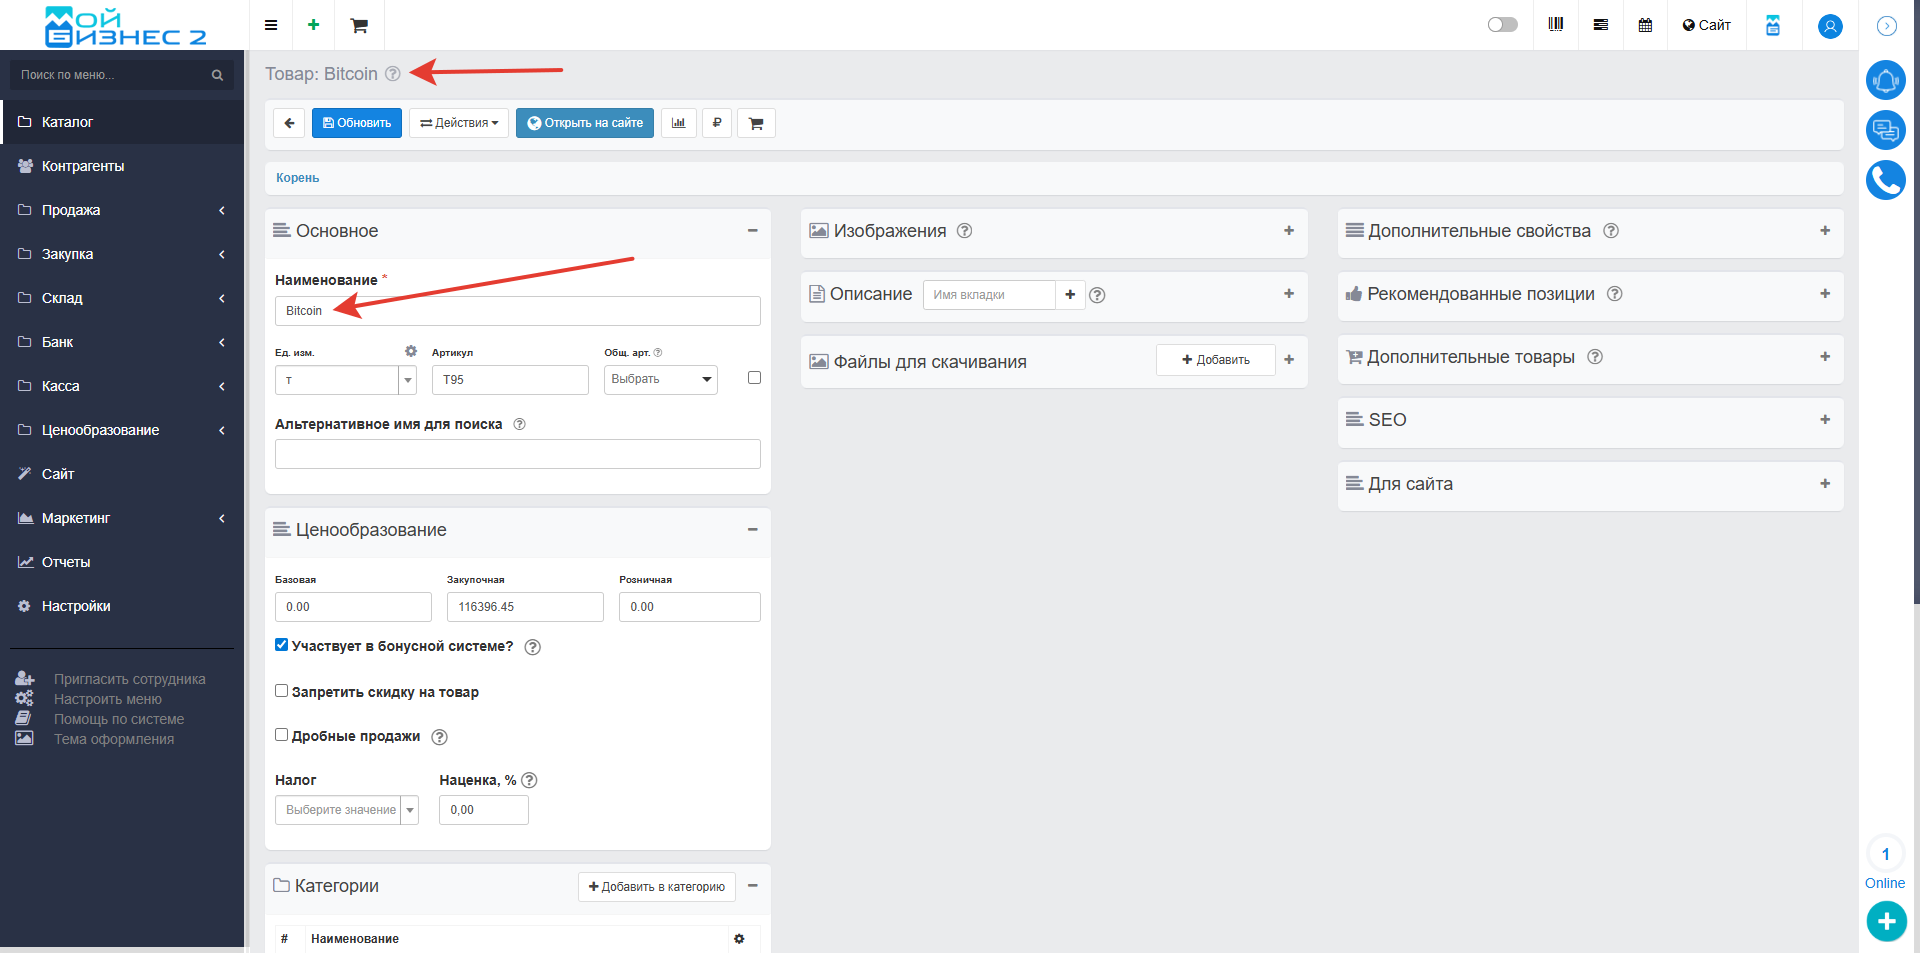Screen dimensions: 1920x953
Task: Expand Склад menu in sidebar
Action: (x=122, y=298)
